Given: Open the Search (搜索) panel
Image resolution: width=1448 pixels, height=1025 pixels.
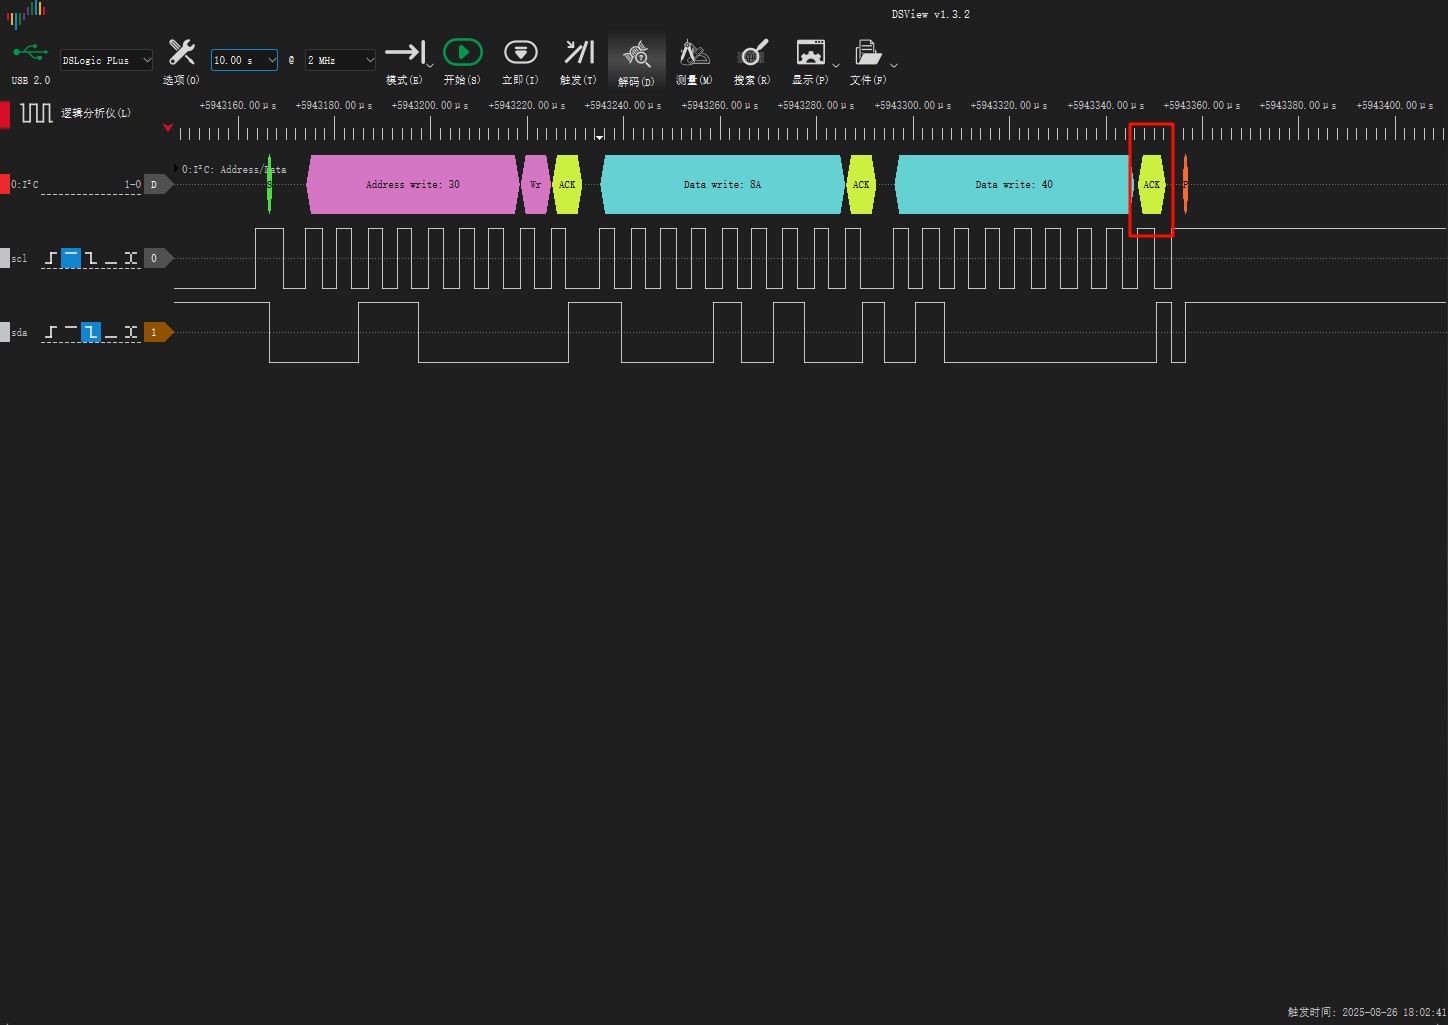Looking at the screenshot, I should pos(752,53).
